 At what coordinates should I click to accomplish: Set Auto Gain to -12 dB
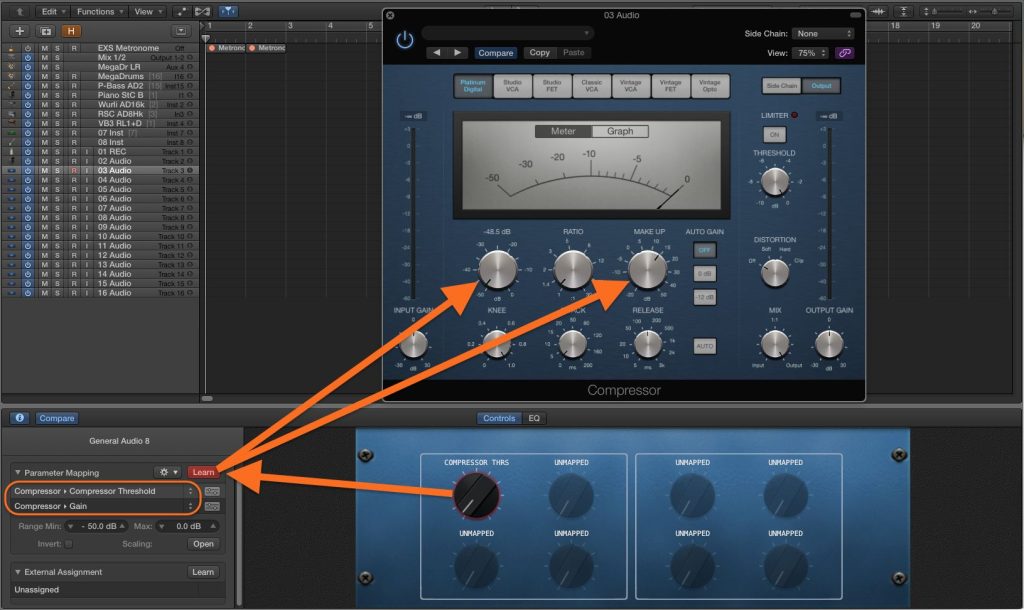(705, 297)
